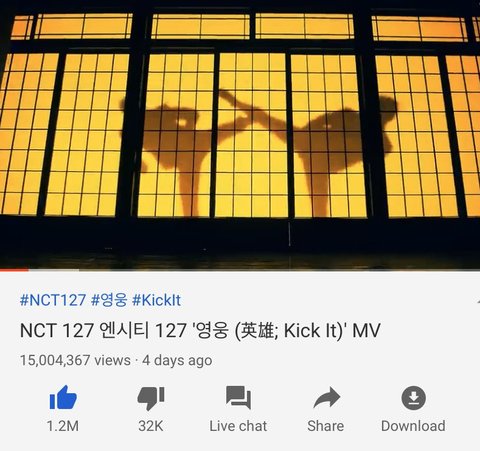Image resolution: width=480 pixels, height=451 pixels.
Task: Tap the '4 days ago' upload date
Action: (177, 360)
